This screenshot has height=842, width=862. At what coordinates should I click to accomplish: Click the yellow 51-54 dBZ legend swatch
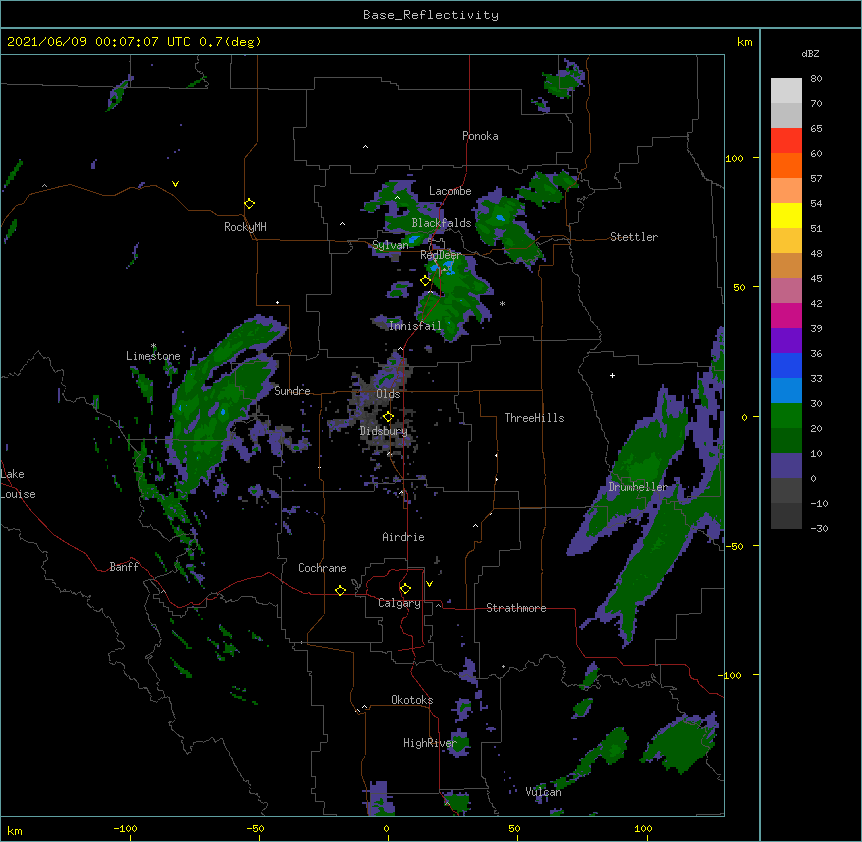786,216
